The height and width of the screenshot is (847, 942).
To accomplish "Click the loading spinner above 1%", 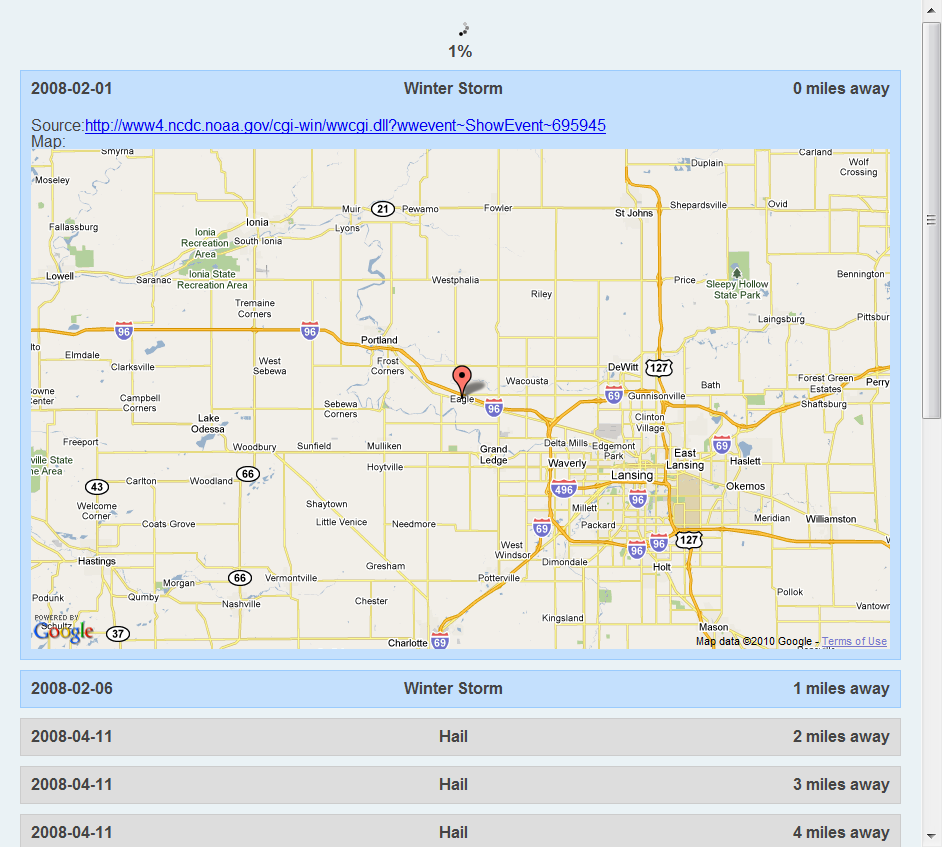I will point(463,30).
